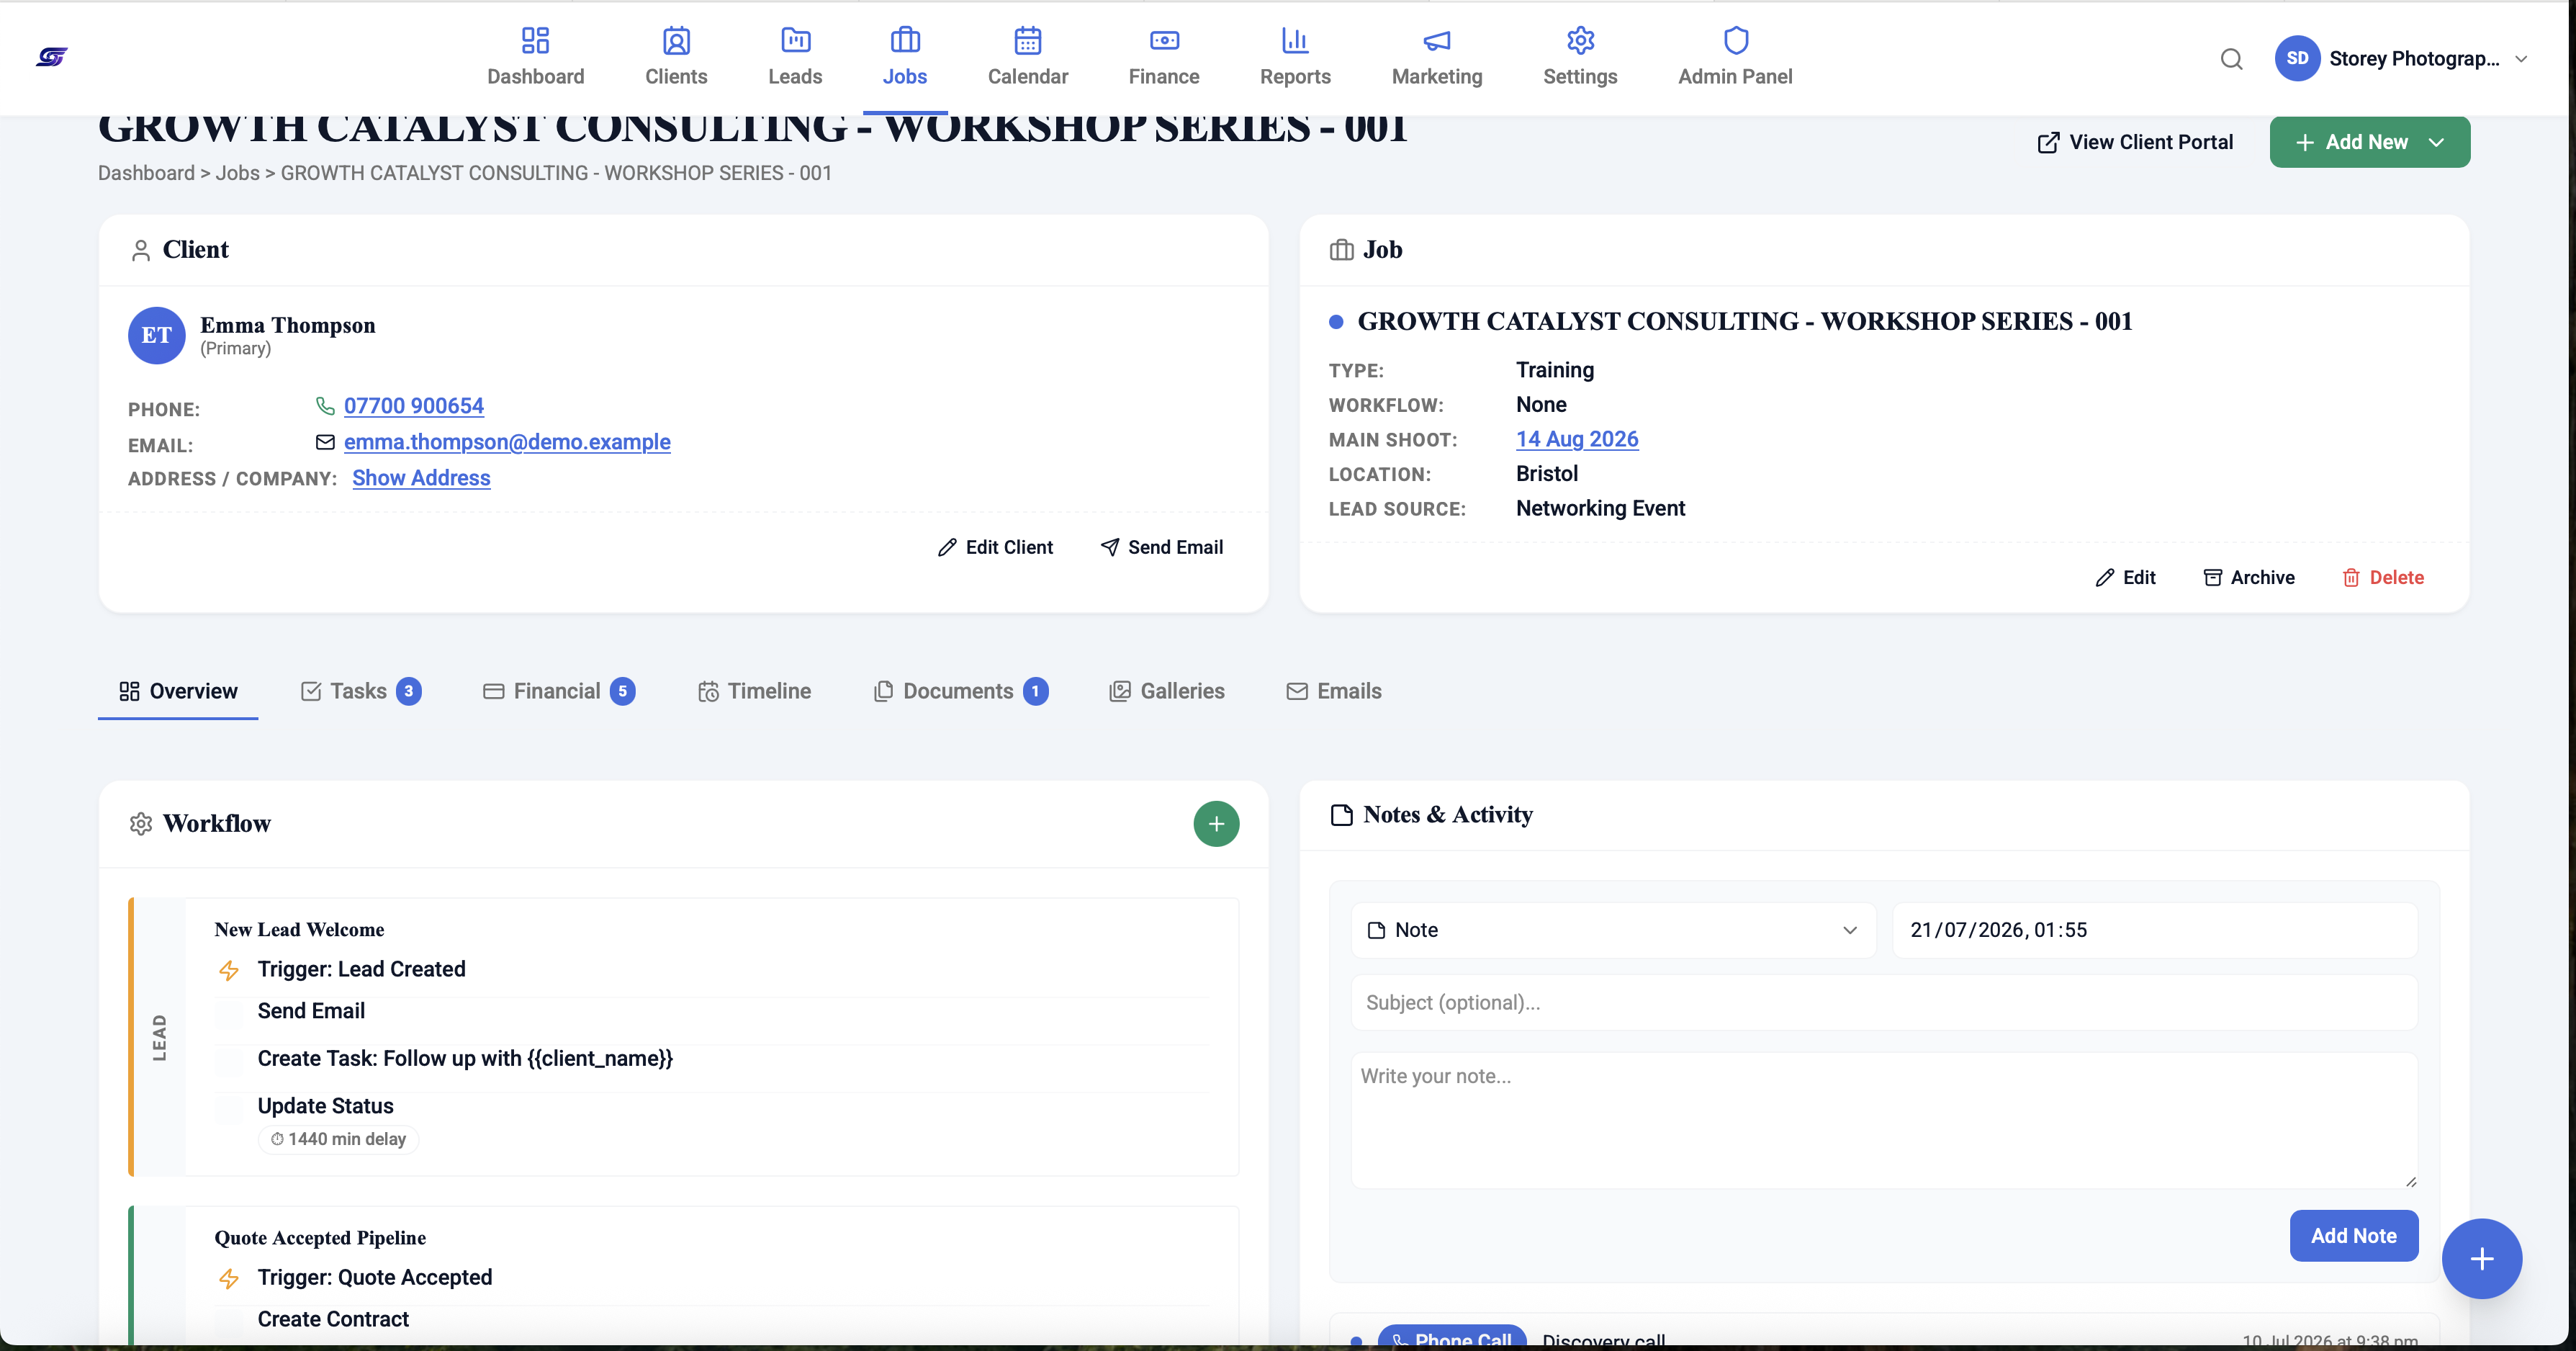Open the Documents tab
2576x1351 pixels.
pos(960,691)
